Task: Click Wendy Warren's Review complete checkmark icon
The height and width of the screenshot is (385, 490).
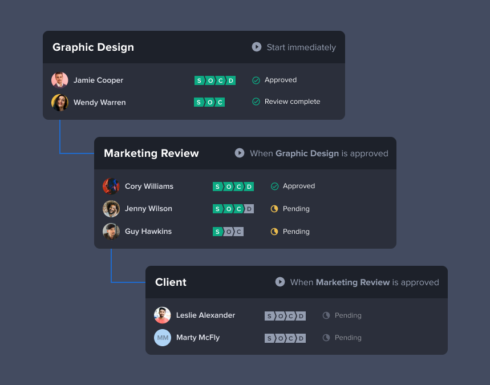Action: coord(256,102)
